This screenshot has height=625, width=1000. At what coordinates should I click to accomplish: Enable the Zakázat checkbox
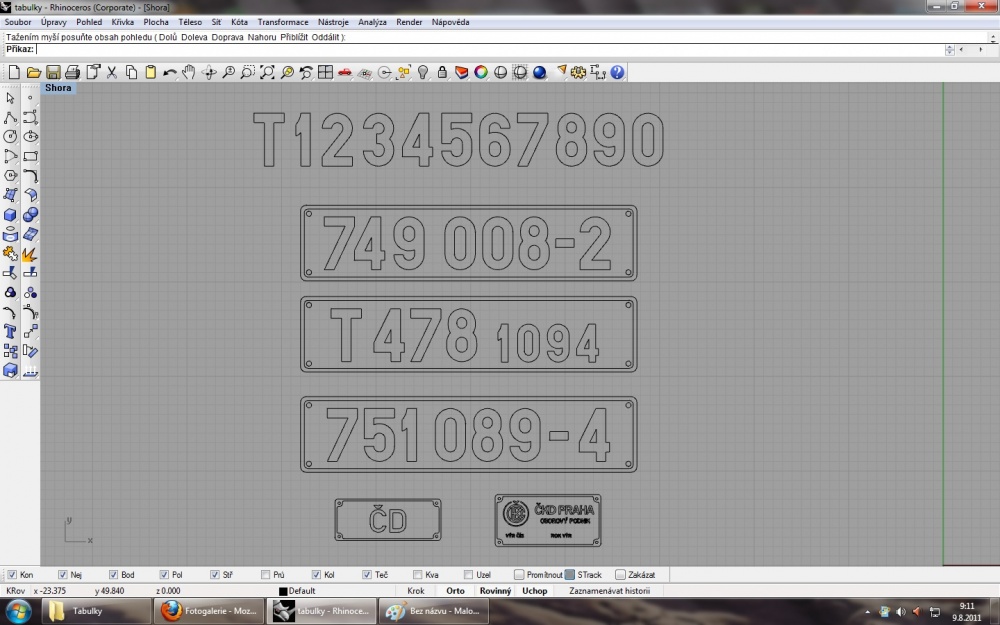(621, 575)
